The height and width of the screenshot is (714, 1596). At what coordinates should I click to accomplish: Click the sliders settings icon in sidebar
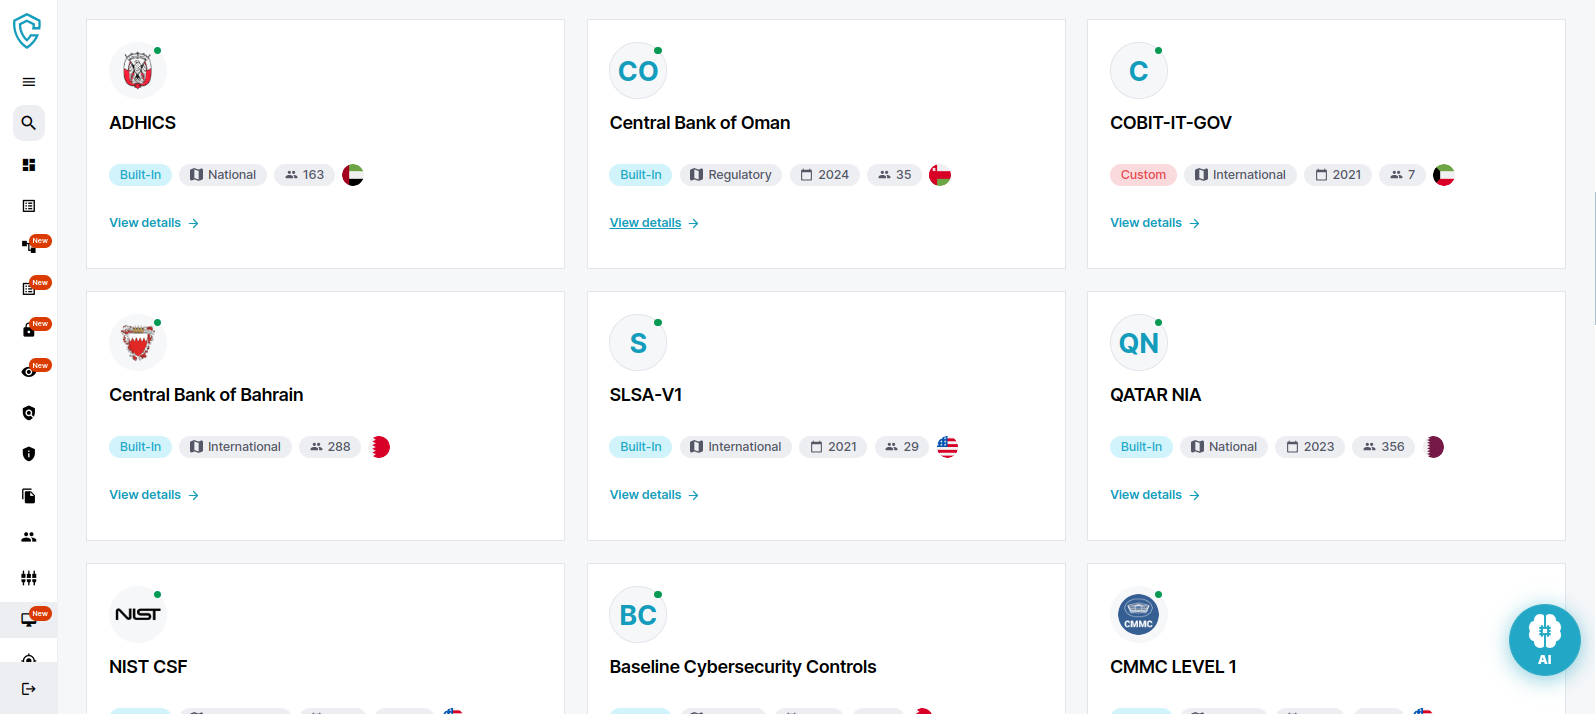click(x=29, y=578)
